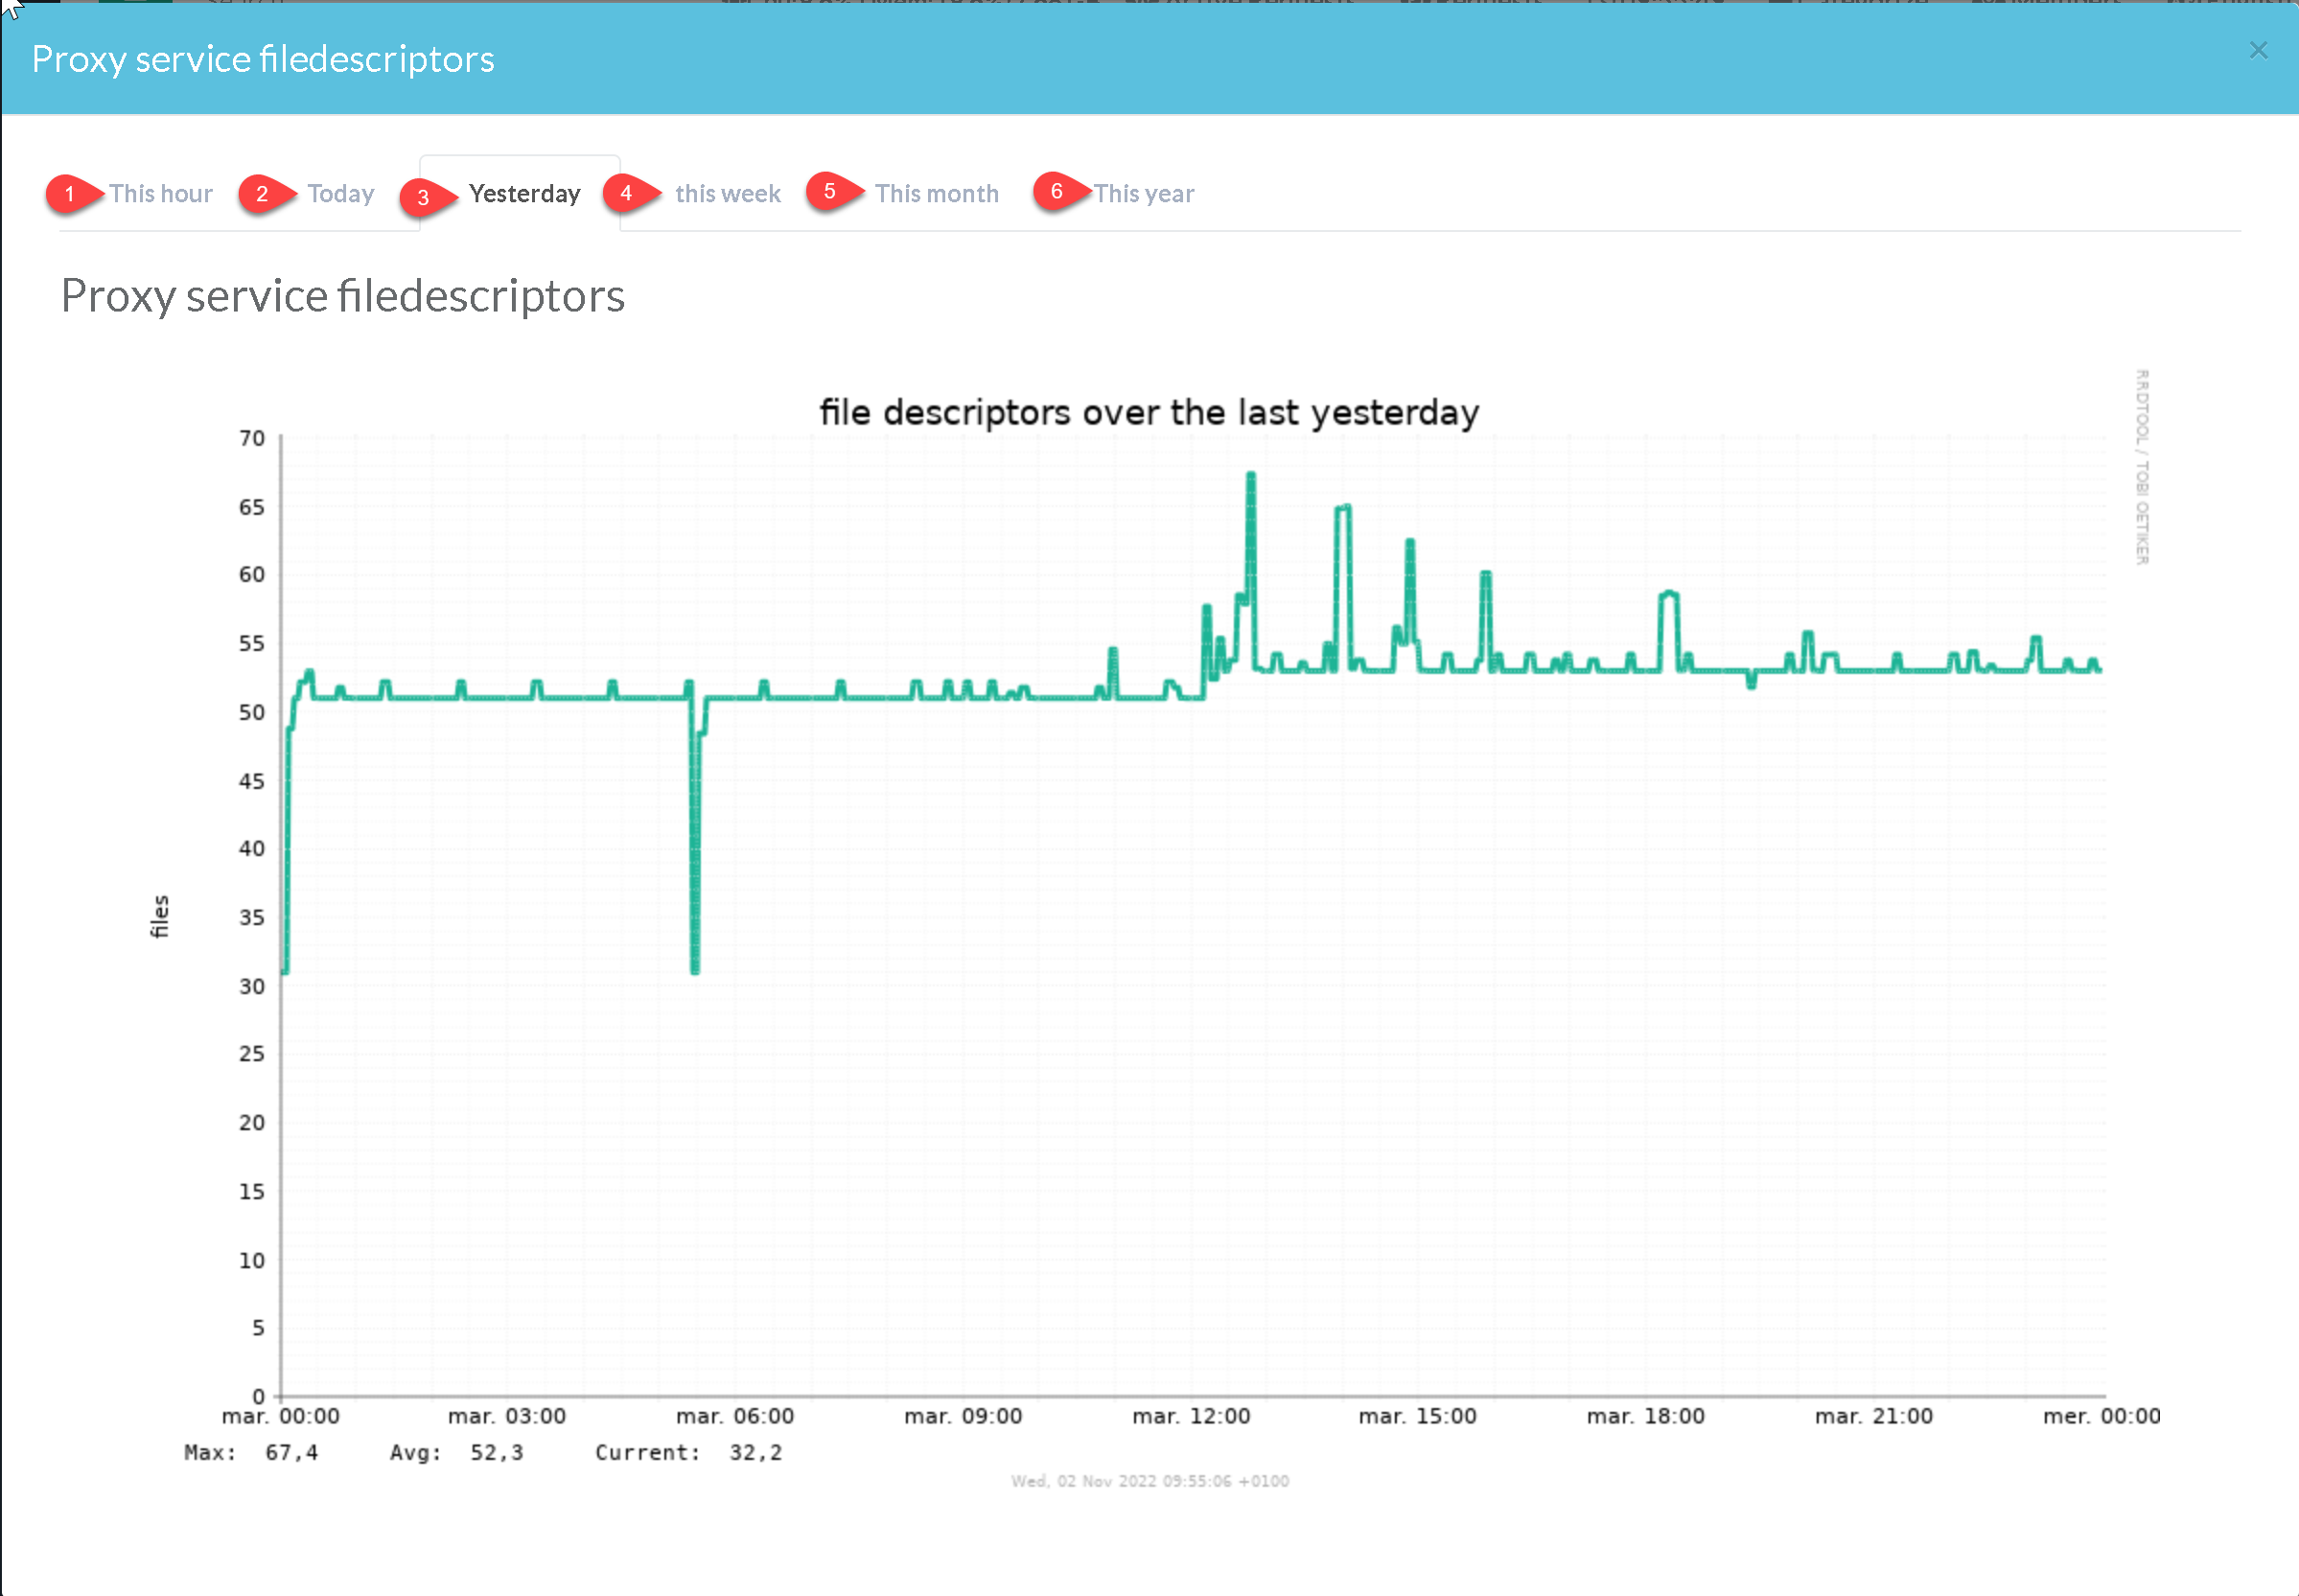The image size is (2299, 1596).
Task: Click red marker number 4
Action: 626,193
